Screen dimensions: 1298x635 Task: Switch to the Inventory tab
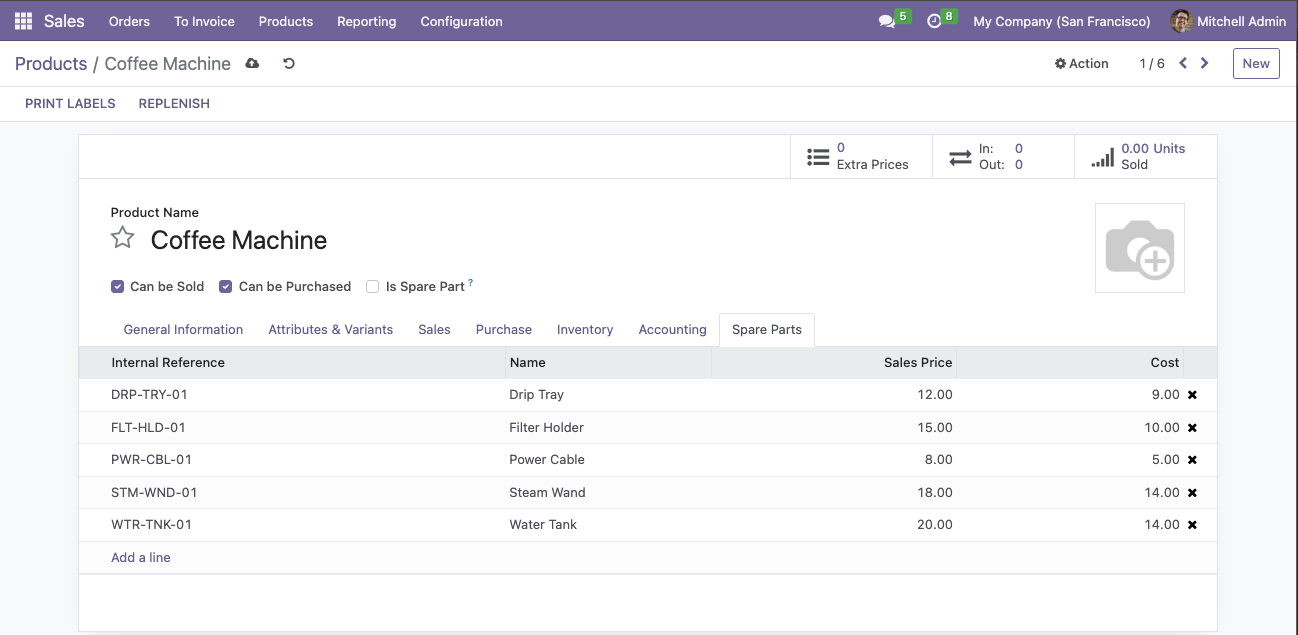coord(585,330)
